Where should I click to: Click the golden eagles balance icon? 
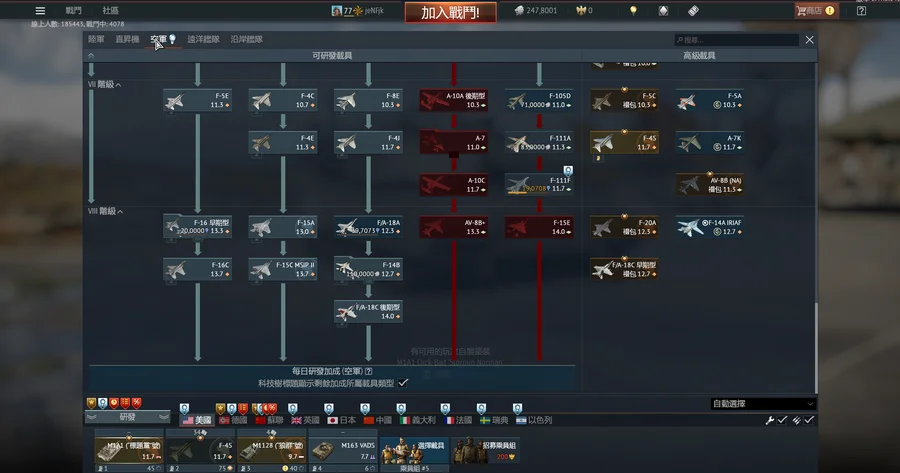coord(580,10)
